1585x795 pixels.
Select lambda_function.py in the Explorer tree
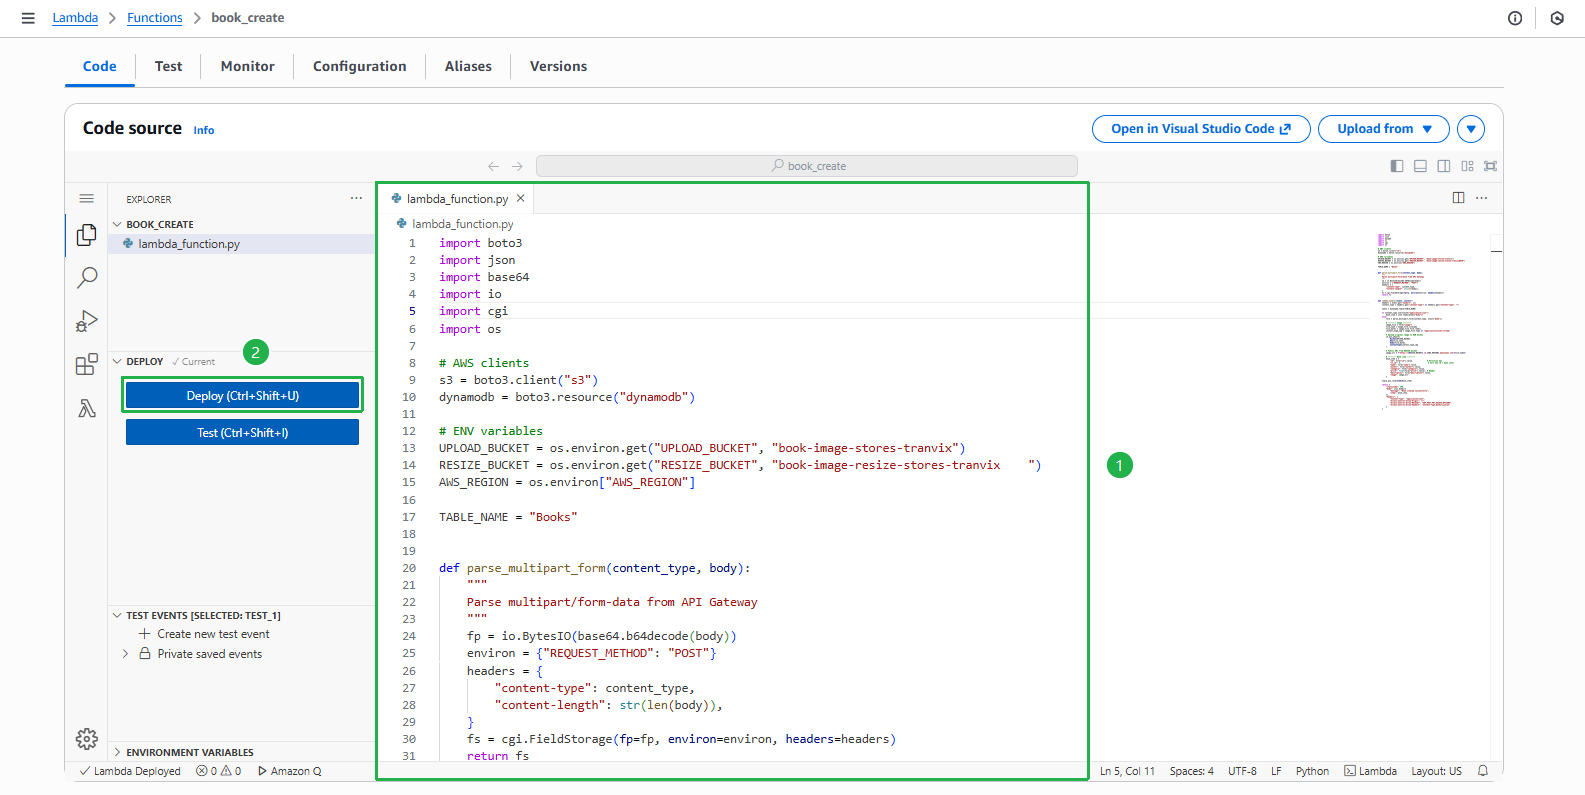(241, 244)
